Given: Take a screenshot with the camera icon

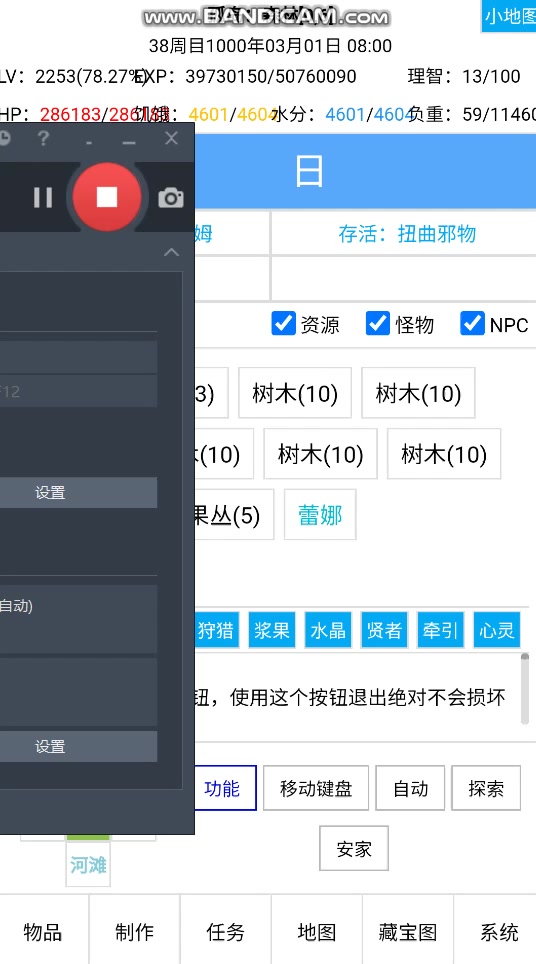Looking at the screenshot, I should (171, 198).
